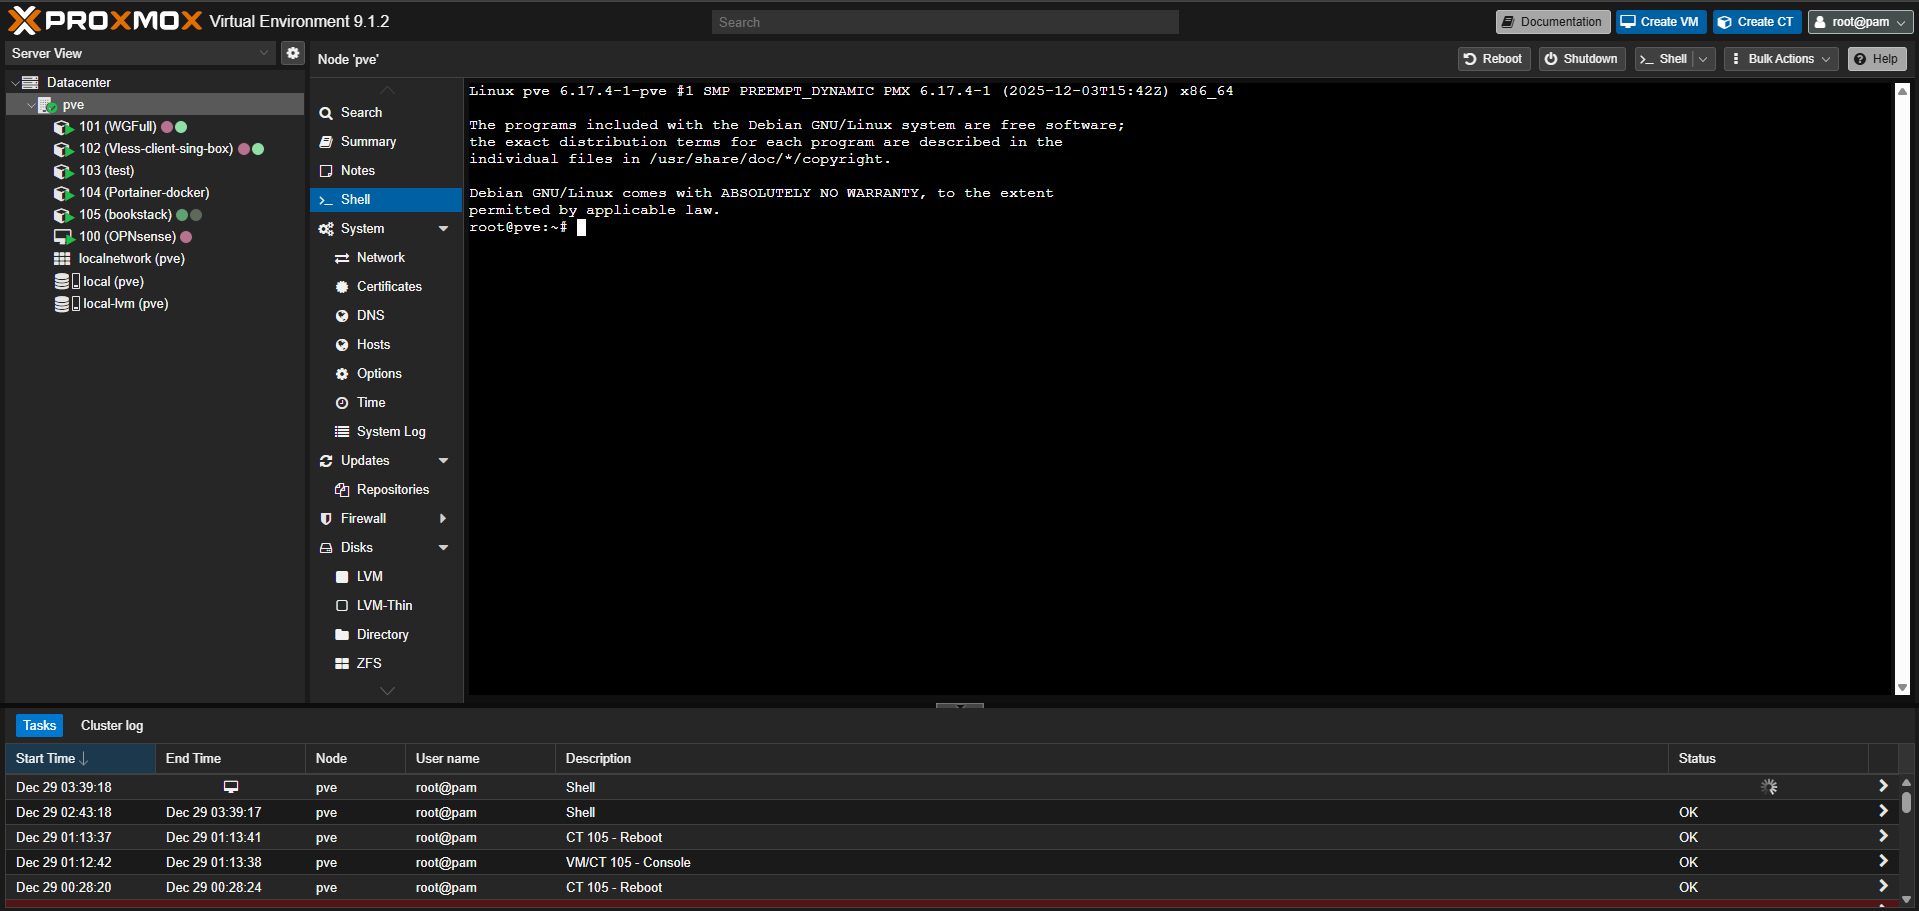Focus the top Search field
Viewport: 1919px width, 911px height.
point(945,22)
